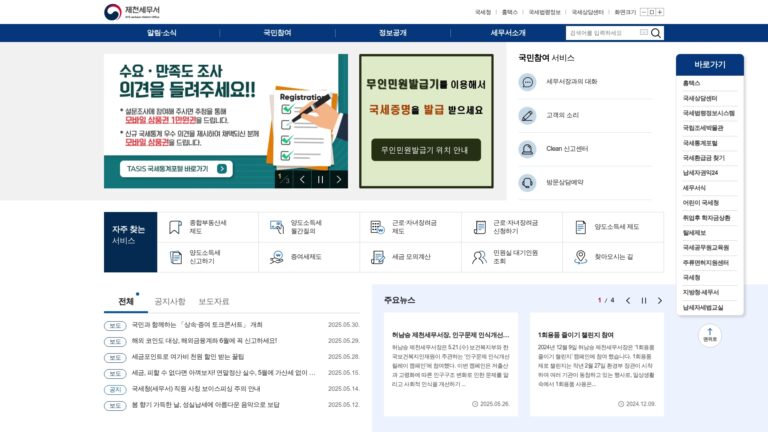Click the pencil icon for 고객의 소리
Image resolution: width=768 pixels, height=432 pixels.
coord(527,116)
